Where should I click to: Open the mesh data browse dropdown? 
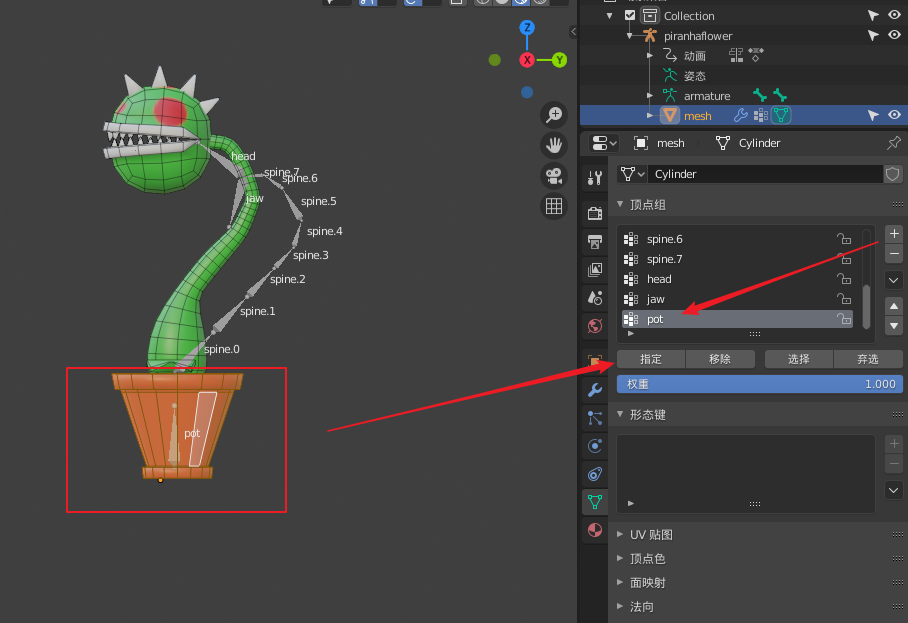tap(632, 174)
